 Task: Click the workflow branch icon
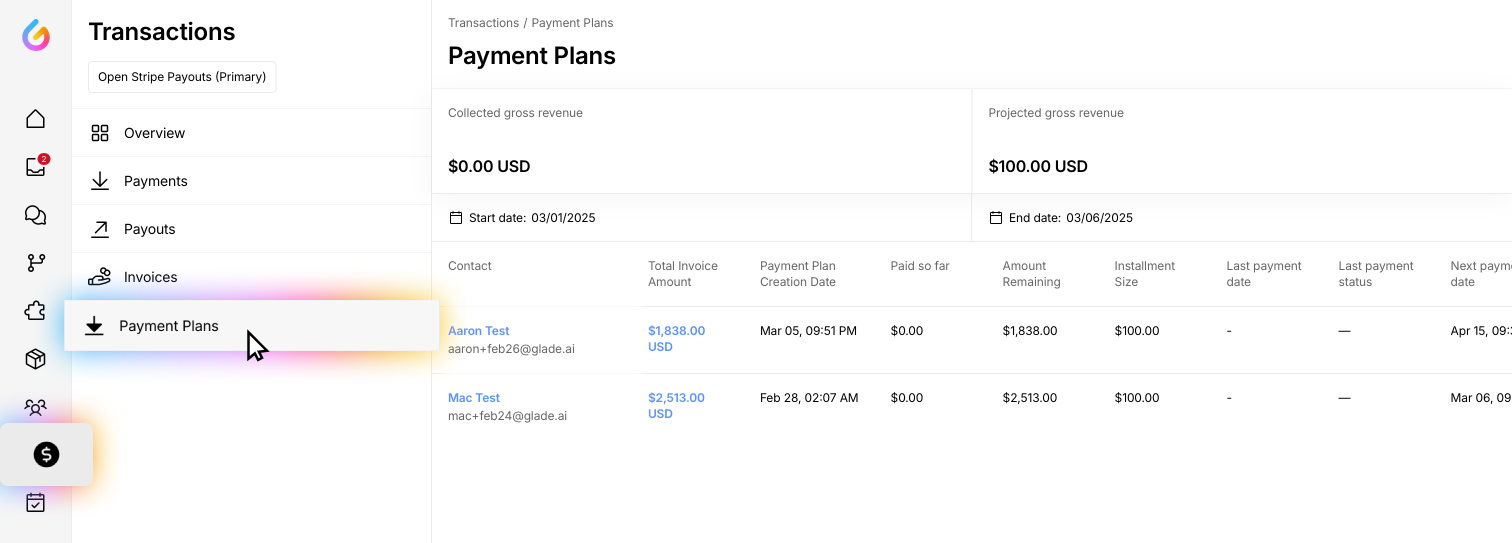tap(36, 263)
